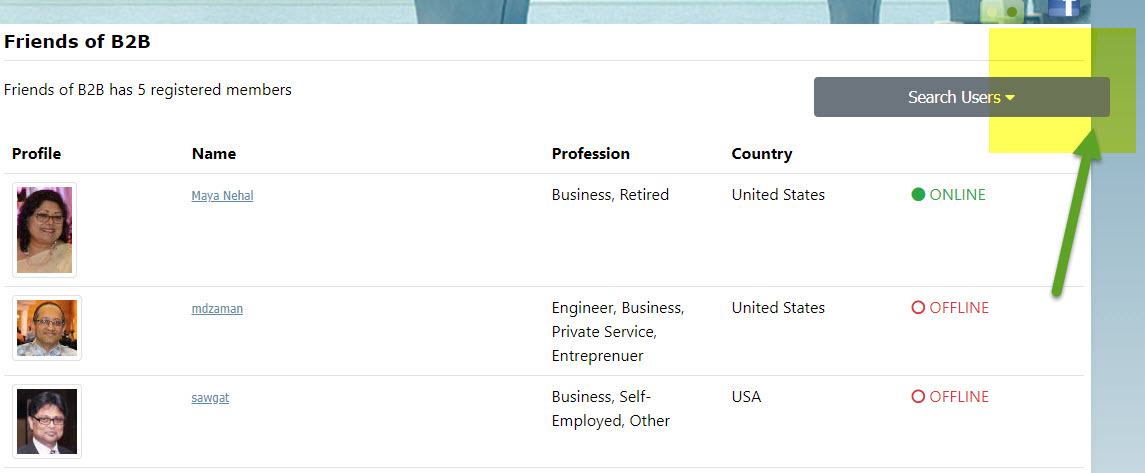The image size is (1145, 473).
Task: Click mdzaman's profile photo
Action: (x=47, y=328)
